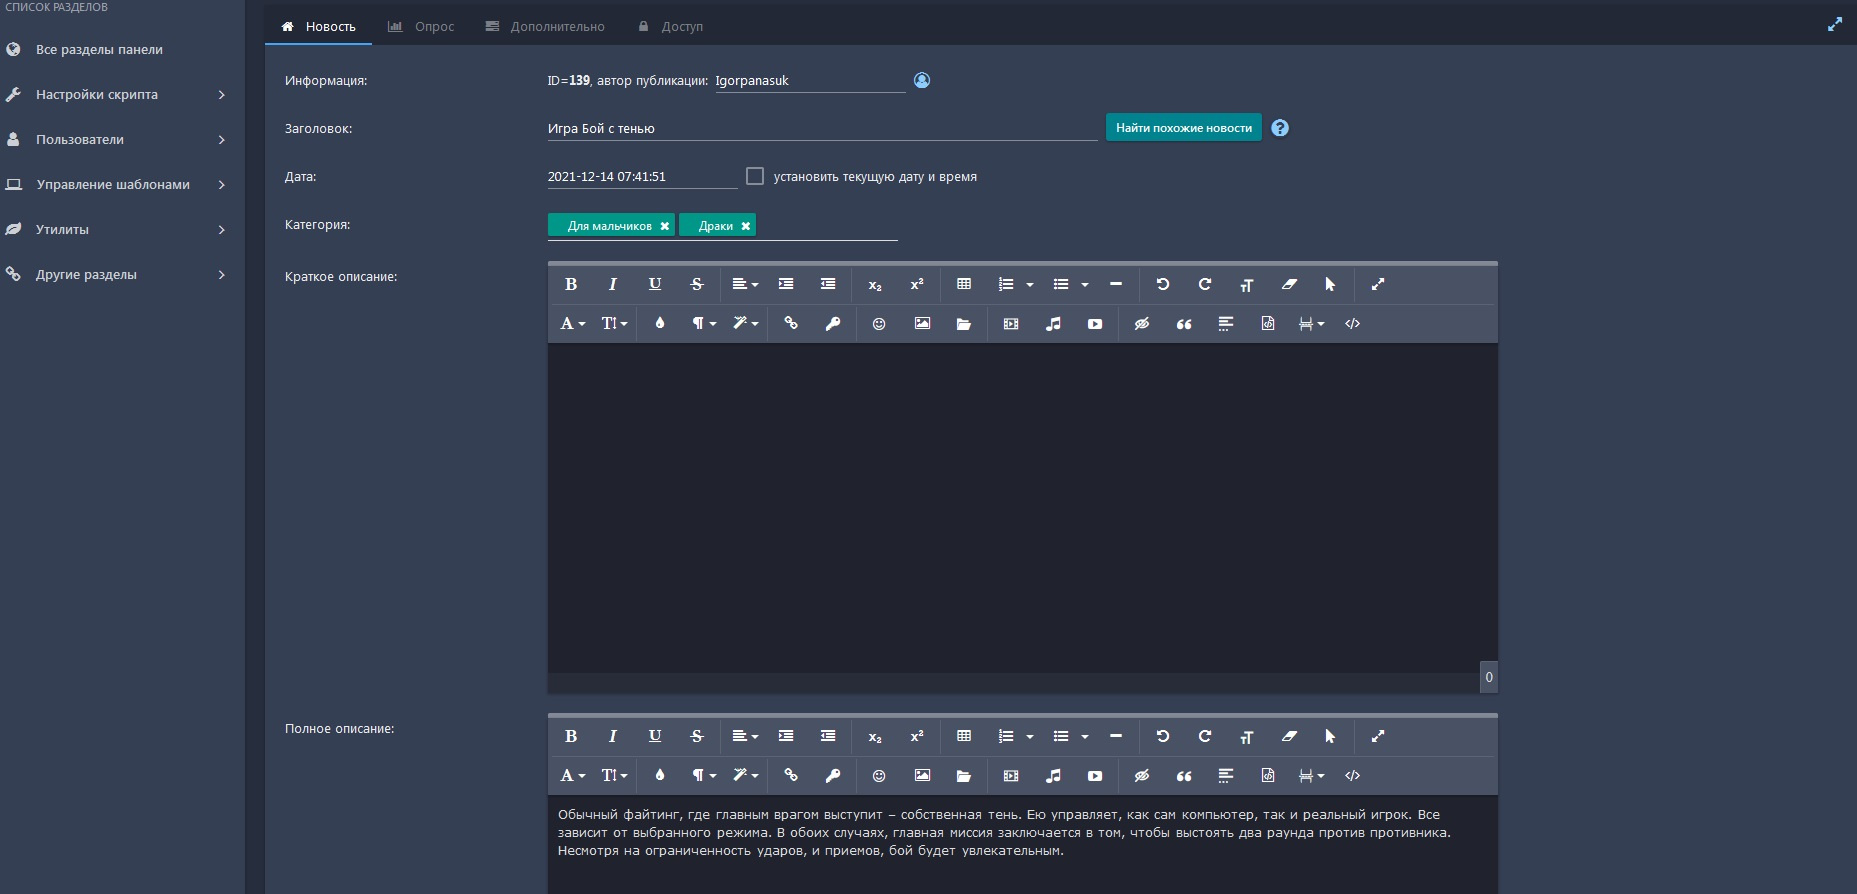Switch the short description editor to code view
1857x894 pixels.
(x=1353, y=324)
